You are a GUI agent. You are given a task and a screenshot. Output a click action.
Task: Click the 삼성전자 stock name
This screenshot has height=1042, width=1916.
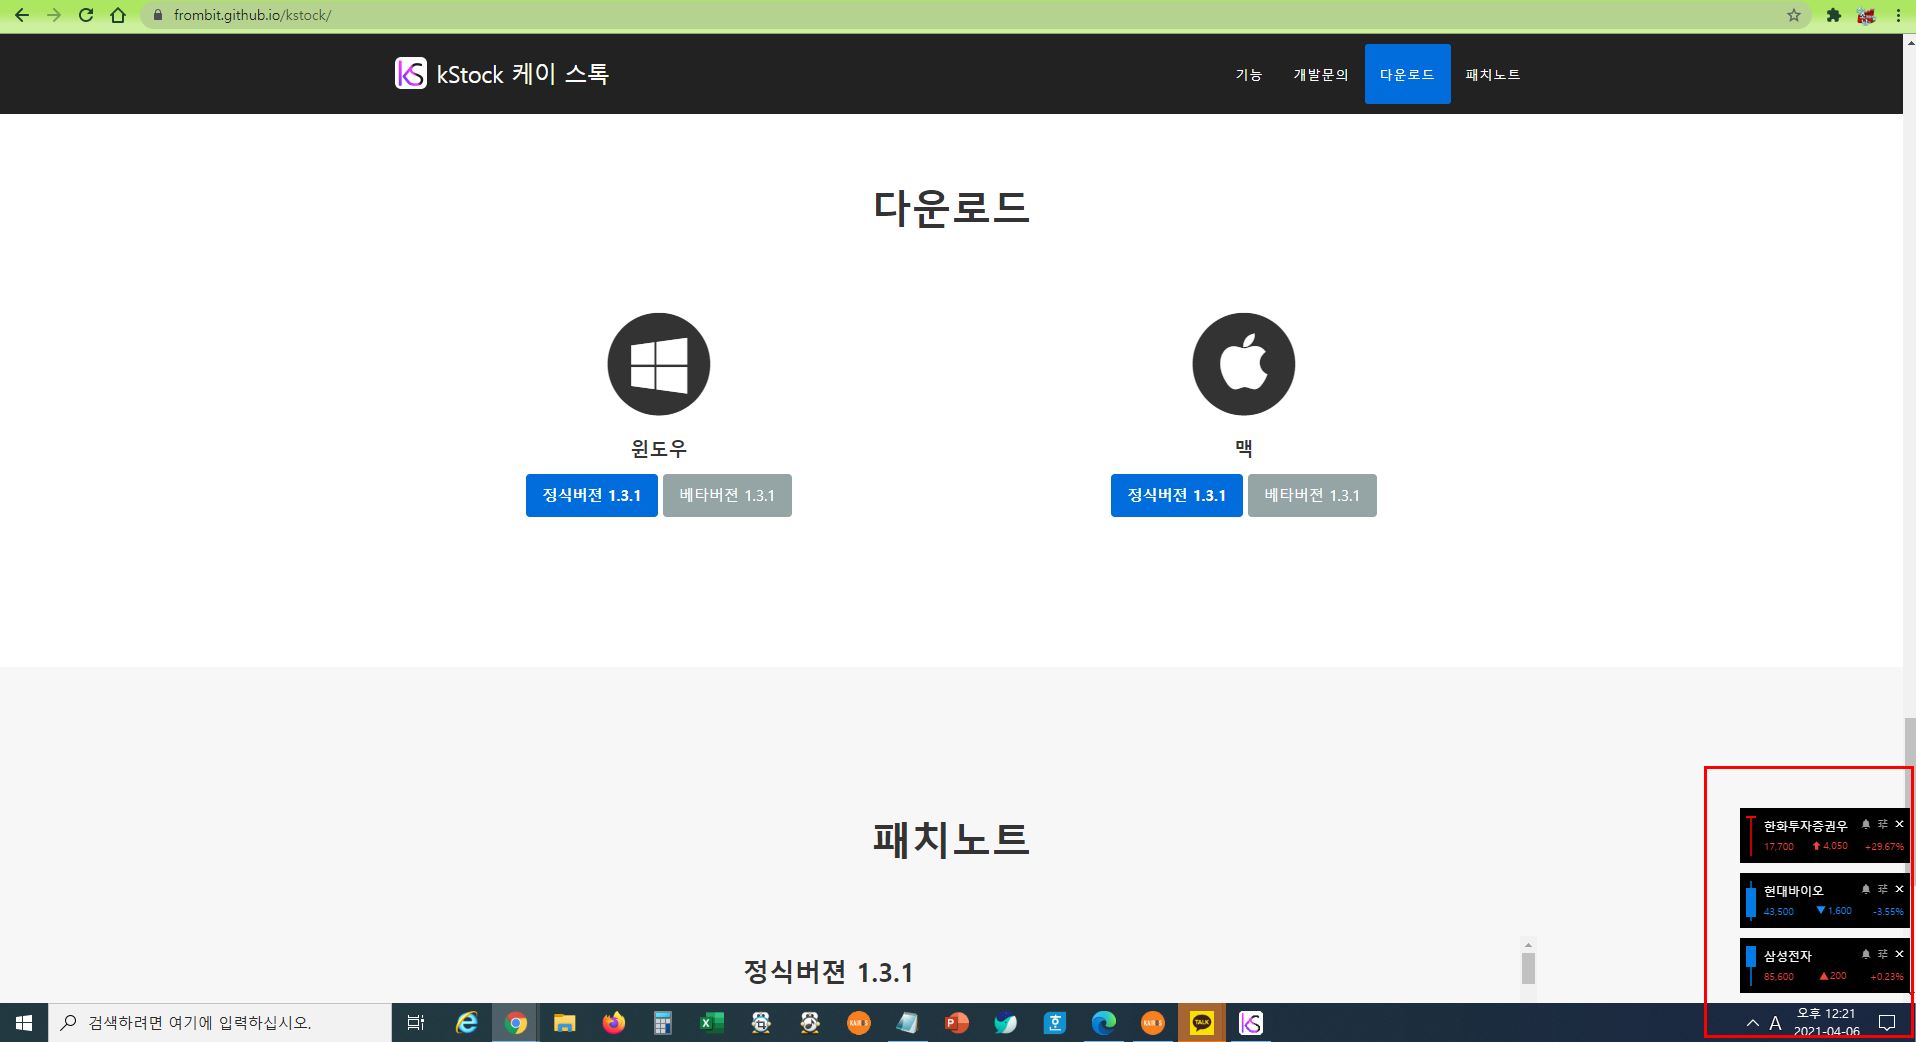tap(1787, 956)
